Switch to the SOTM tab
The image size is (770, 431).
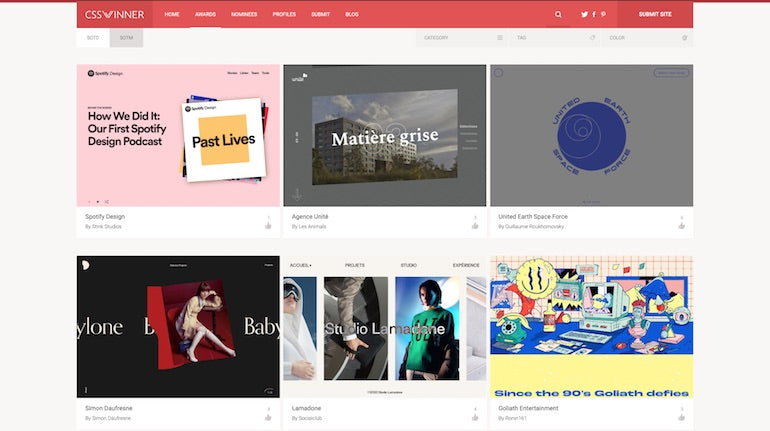[x=126, y=38]
